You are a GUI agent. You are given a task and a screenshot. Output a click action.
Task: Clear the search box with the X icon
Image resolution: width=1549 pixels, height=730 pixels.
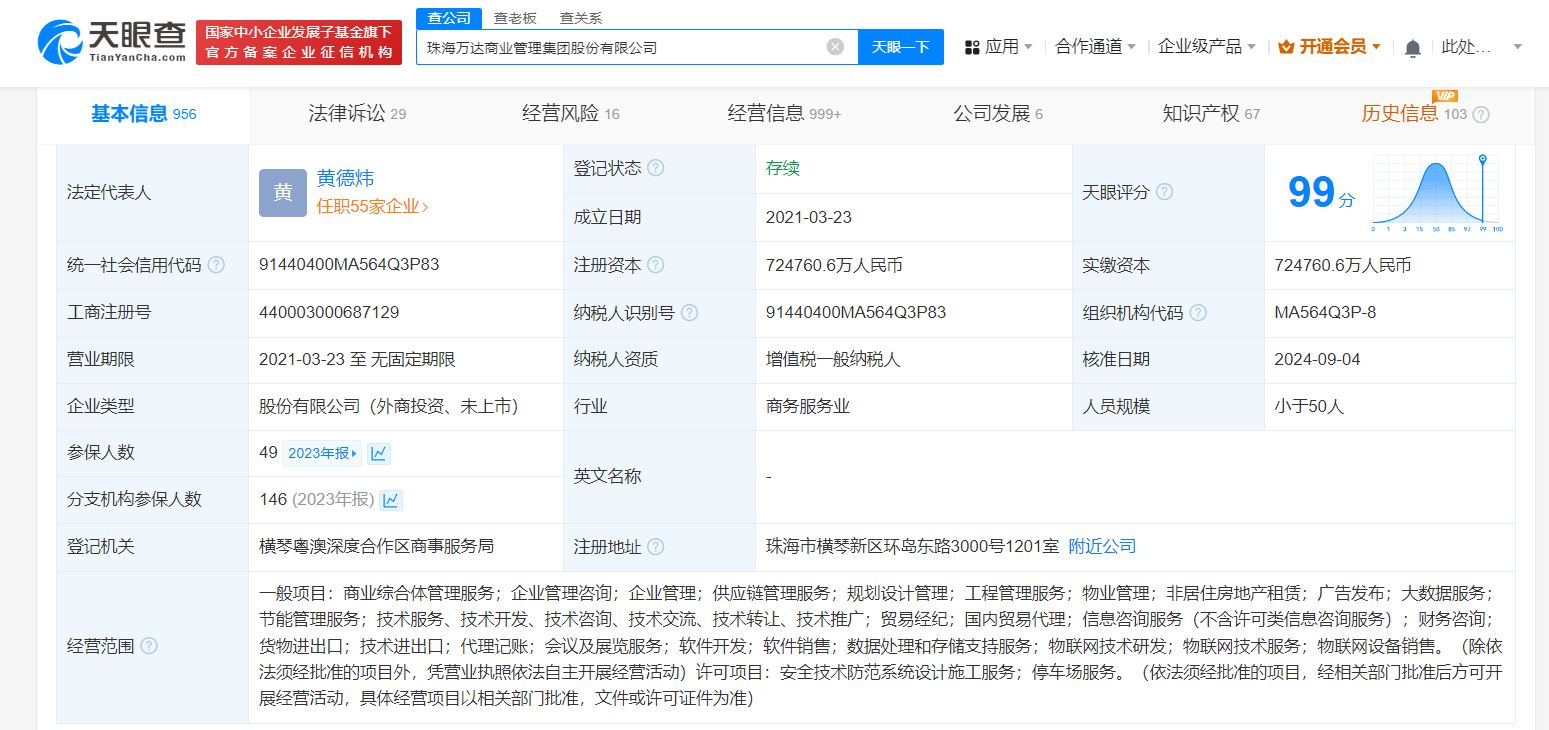tap(835, 46)
